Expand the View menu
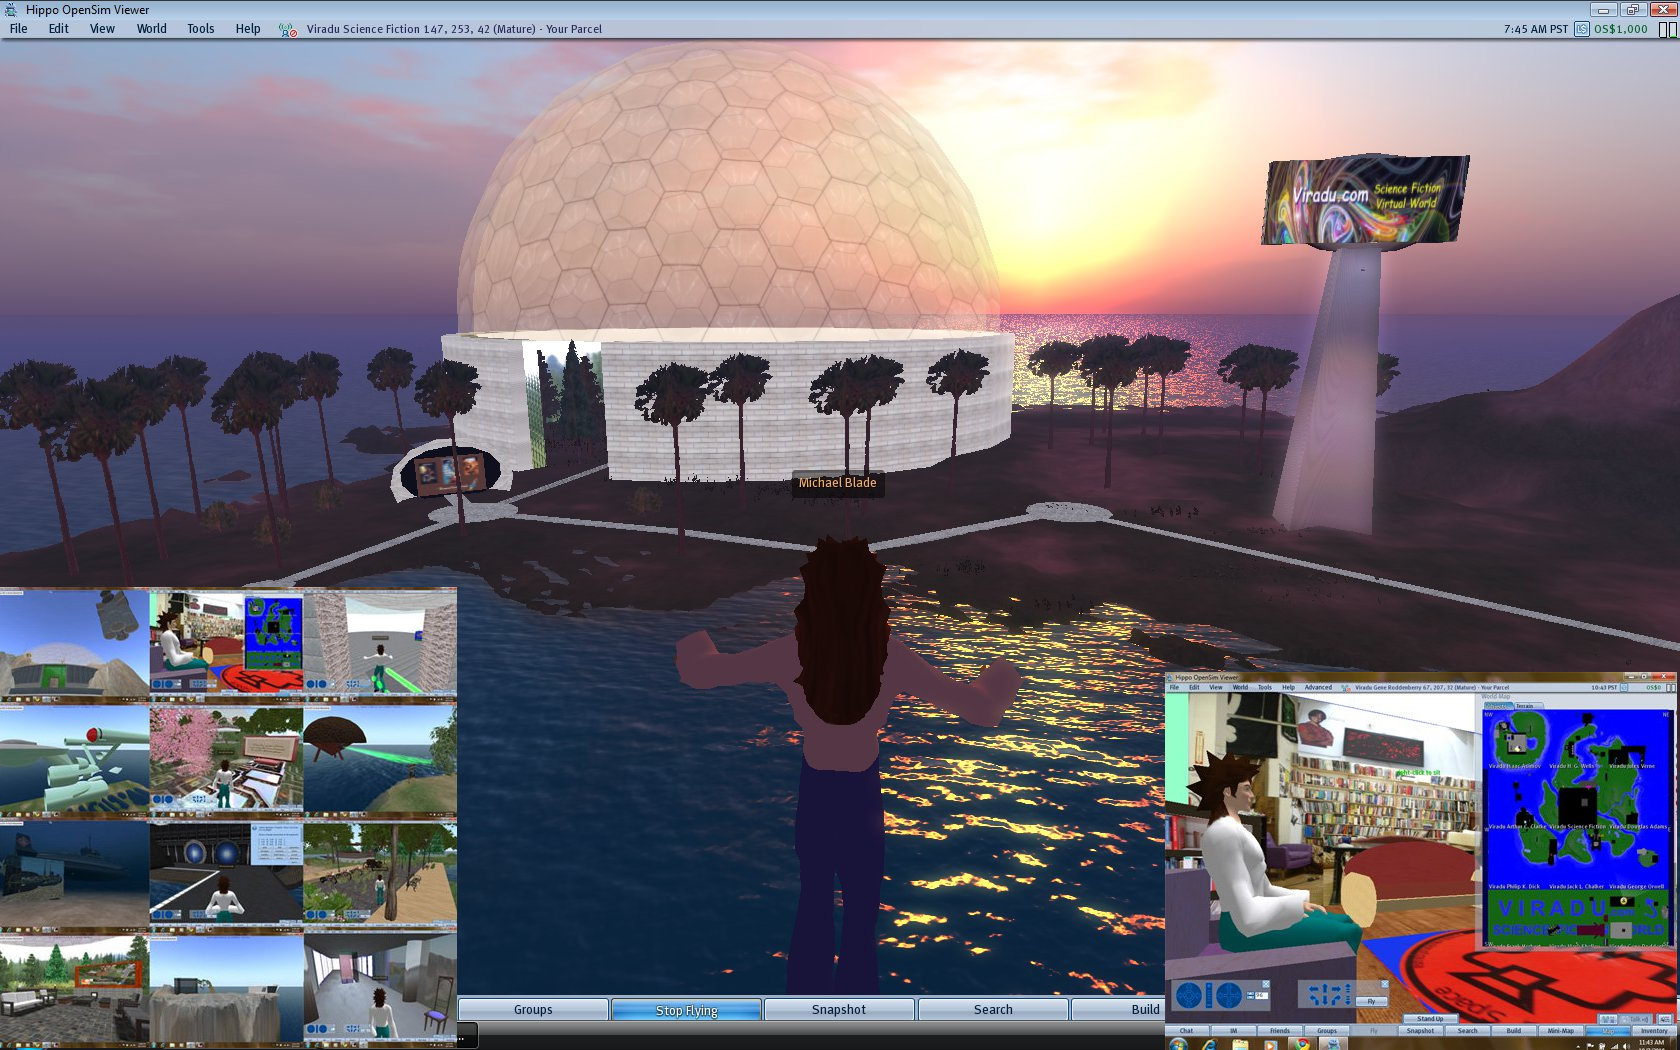This screenshot has width=1680, height=1050. [x=102, y=29]
